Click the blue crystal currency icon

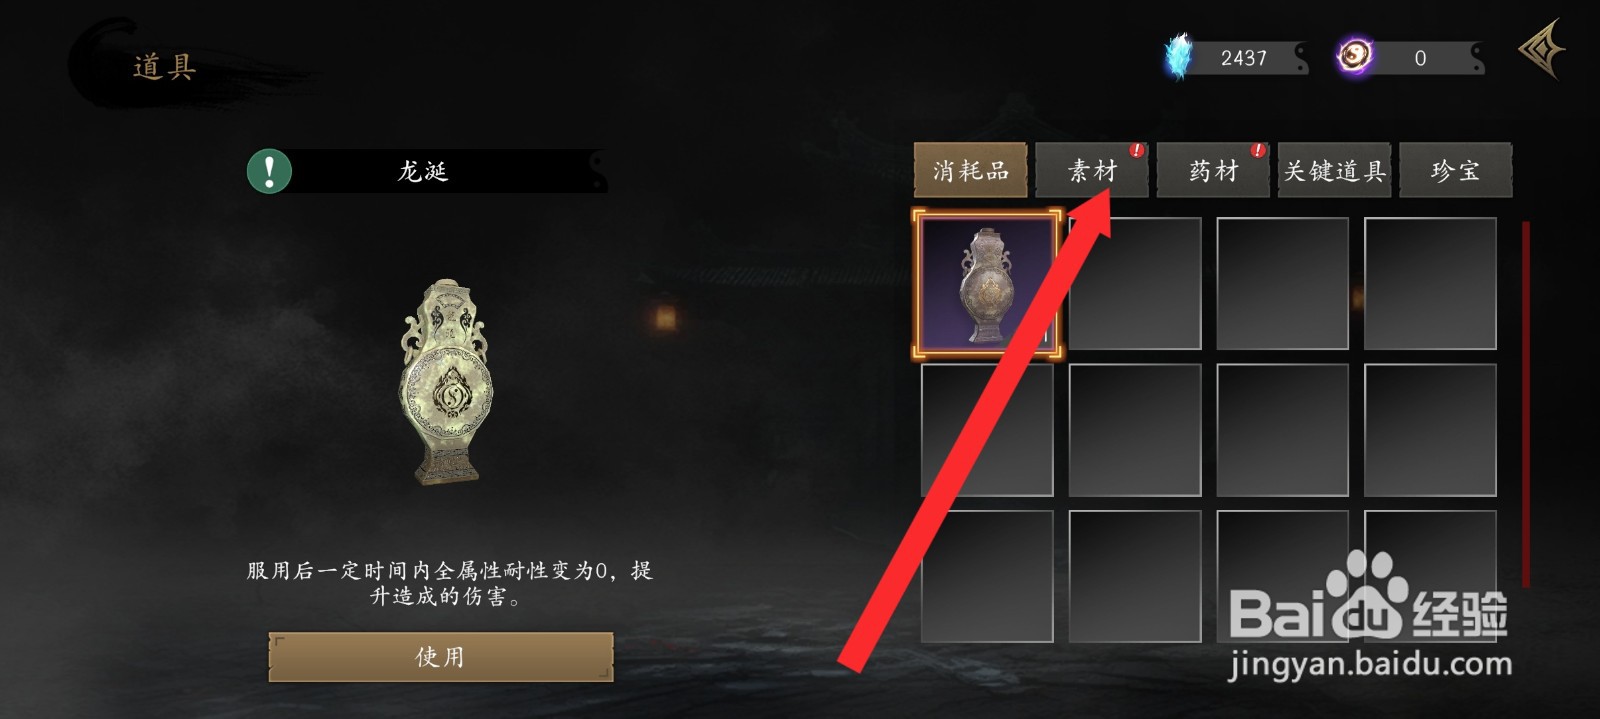[x=1180, y=56]
